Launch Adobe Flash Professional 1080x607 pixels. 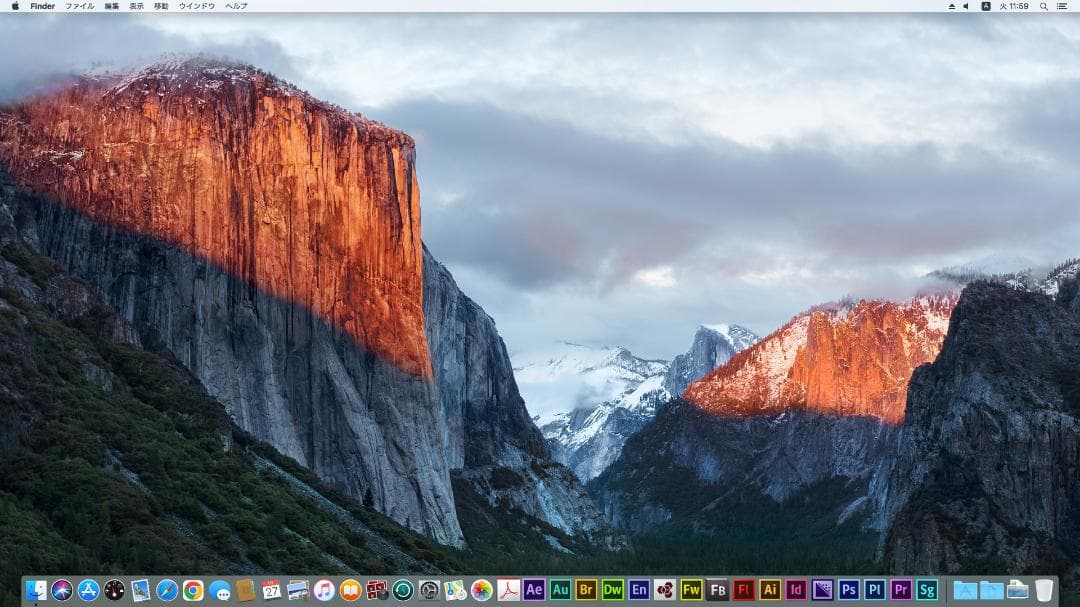click(742, 590)
